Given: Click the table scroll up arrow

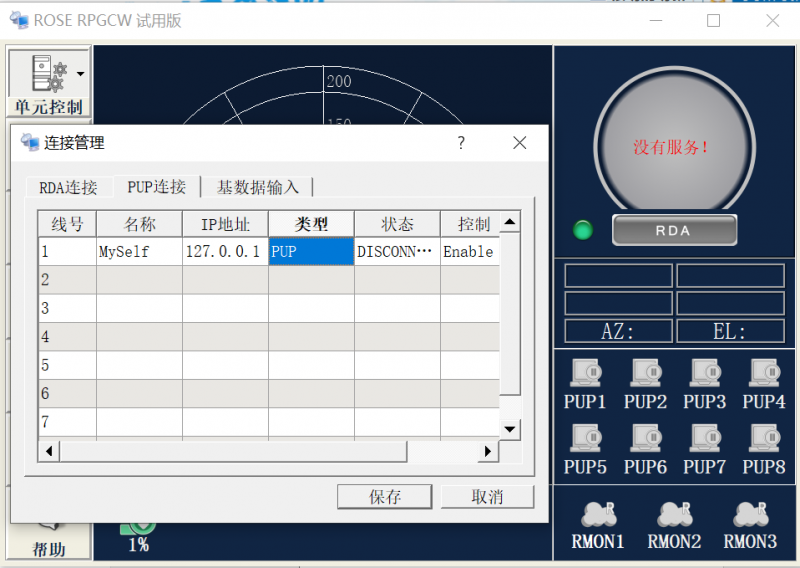Looking at the screenshot, I should pos(510,222).
